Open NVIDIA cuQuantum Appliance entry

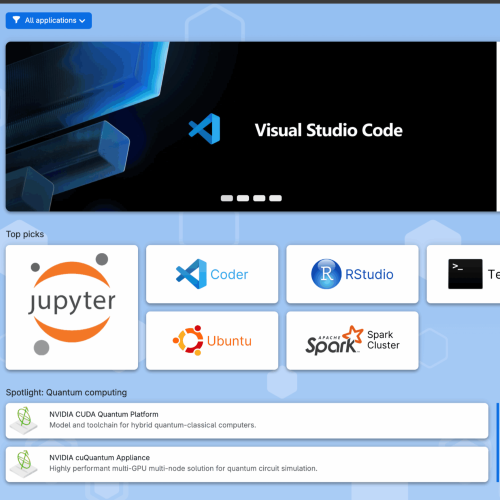[x=247, y=464]
